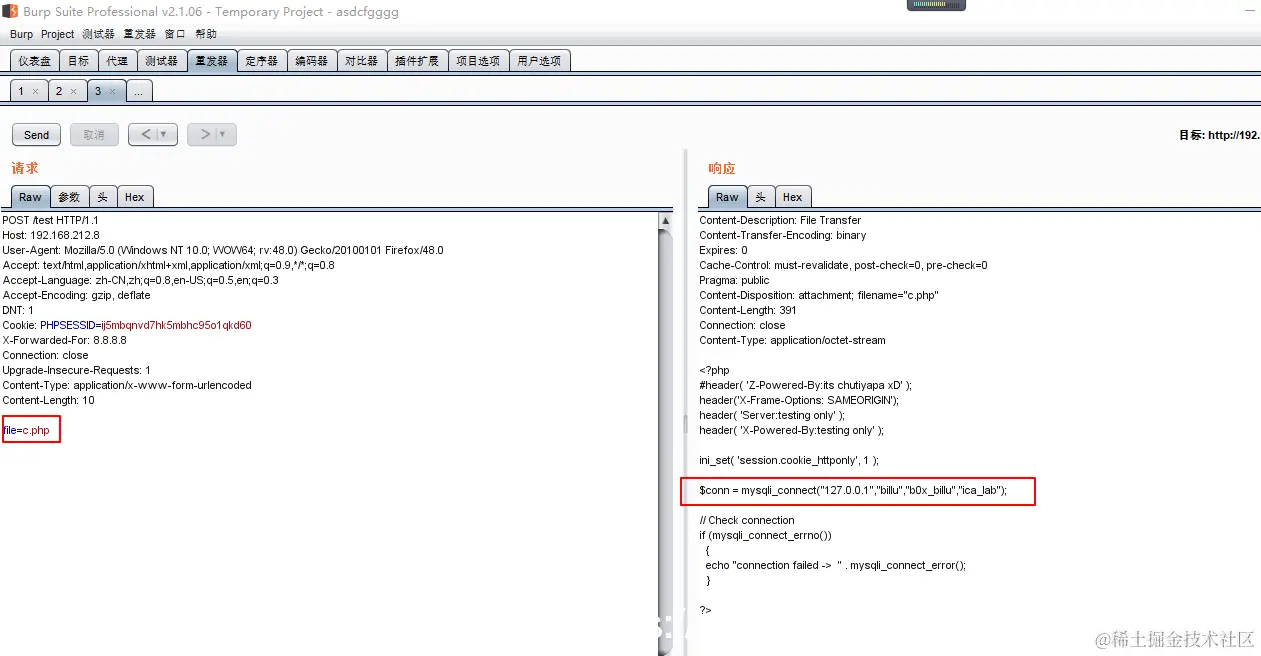Click the "if (mysqli_connect_errno())" line
This screenshot has width=1261, height=656.
click(x=765, y=535)
